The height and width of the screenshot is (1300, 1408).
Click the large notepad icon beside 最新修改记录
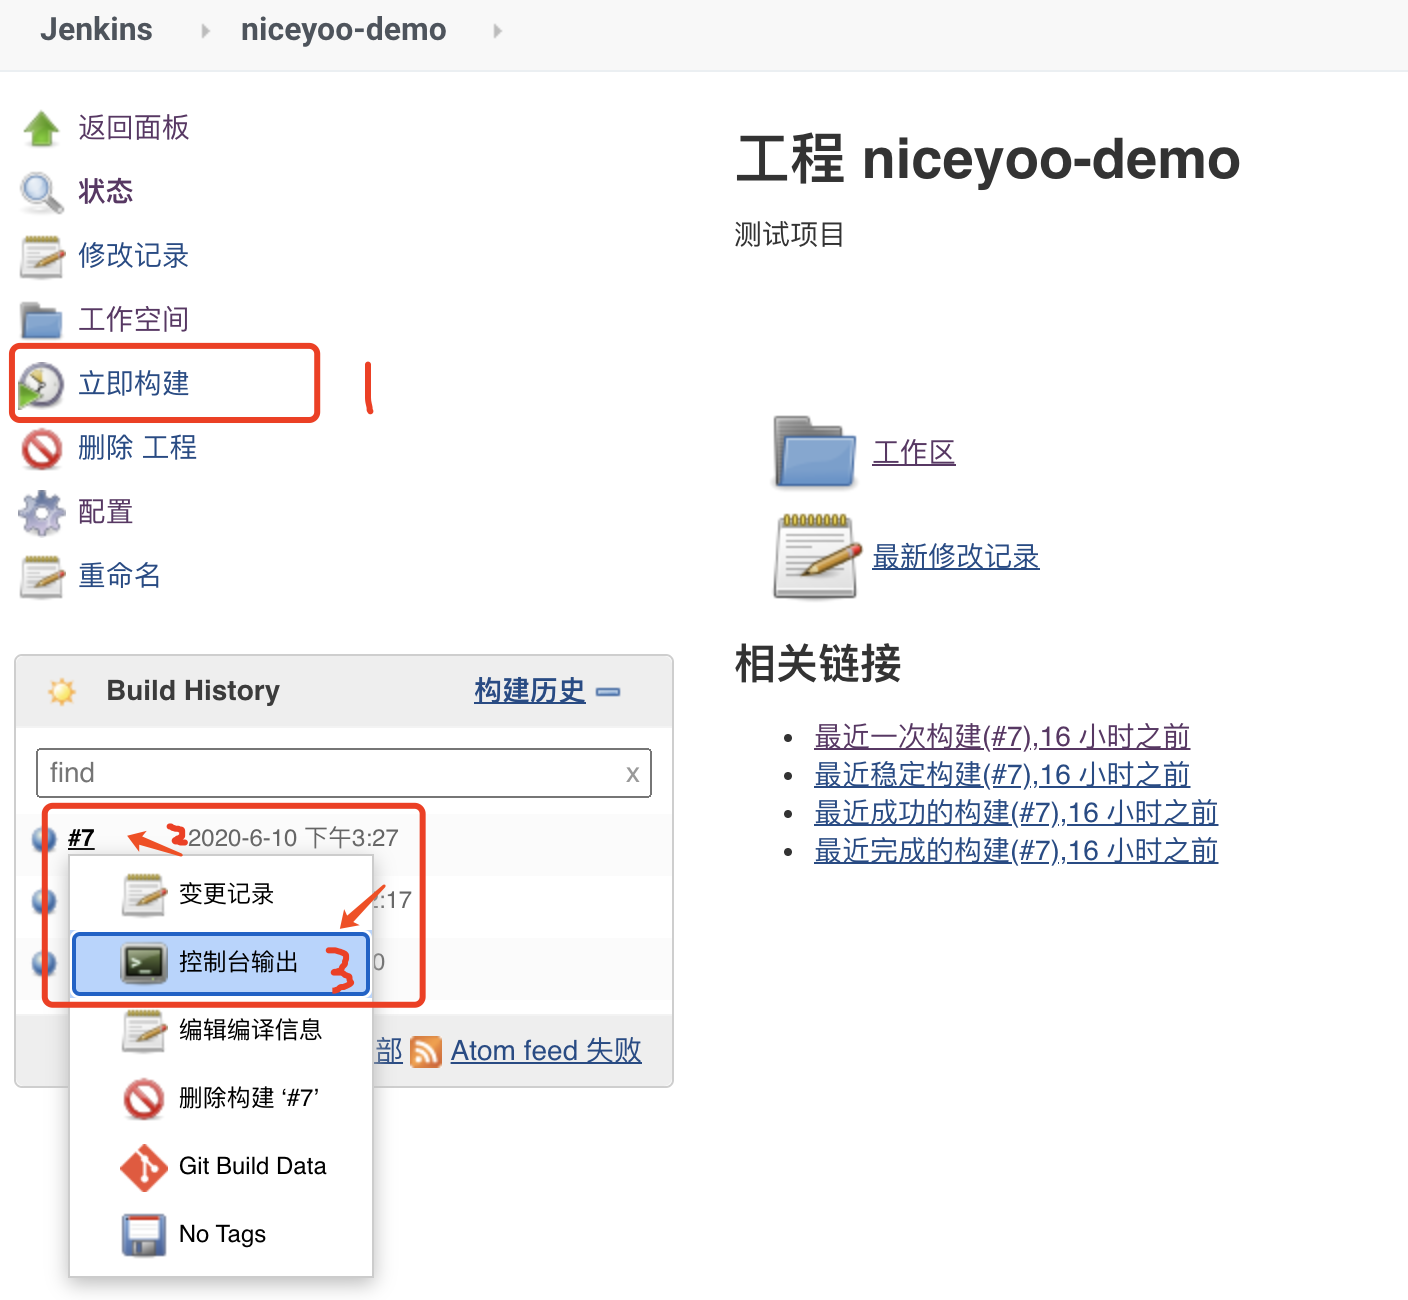(817, 556)
